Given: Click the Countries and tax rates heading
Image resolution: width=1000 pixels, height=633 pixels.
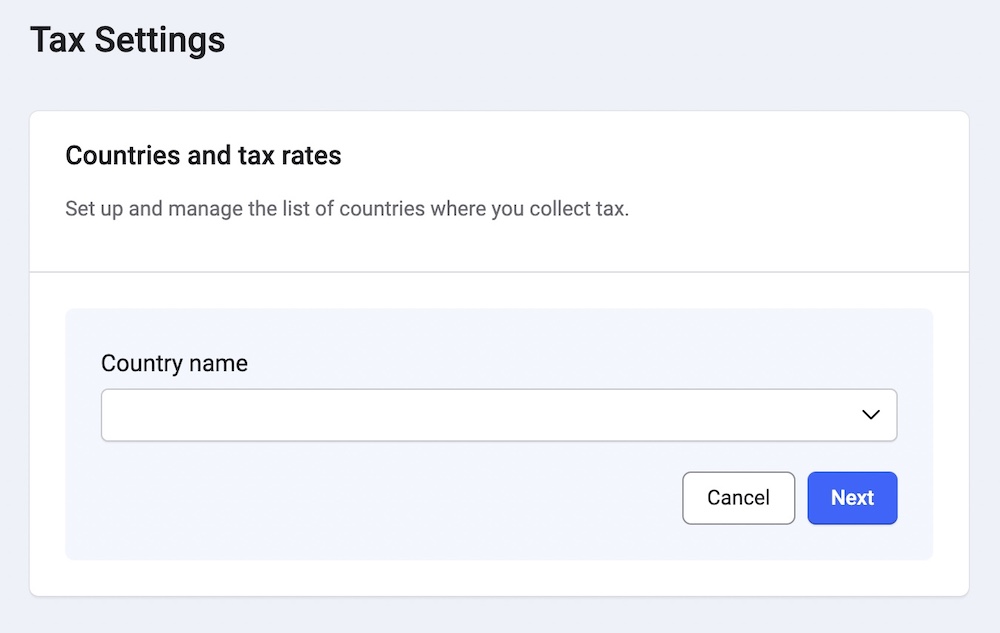Looking at the screenshot, I should pyautogui.click(x=203, y=155).
